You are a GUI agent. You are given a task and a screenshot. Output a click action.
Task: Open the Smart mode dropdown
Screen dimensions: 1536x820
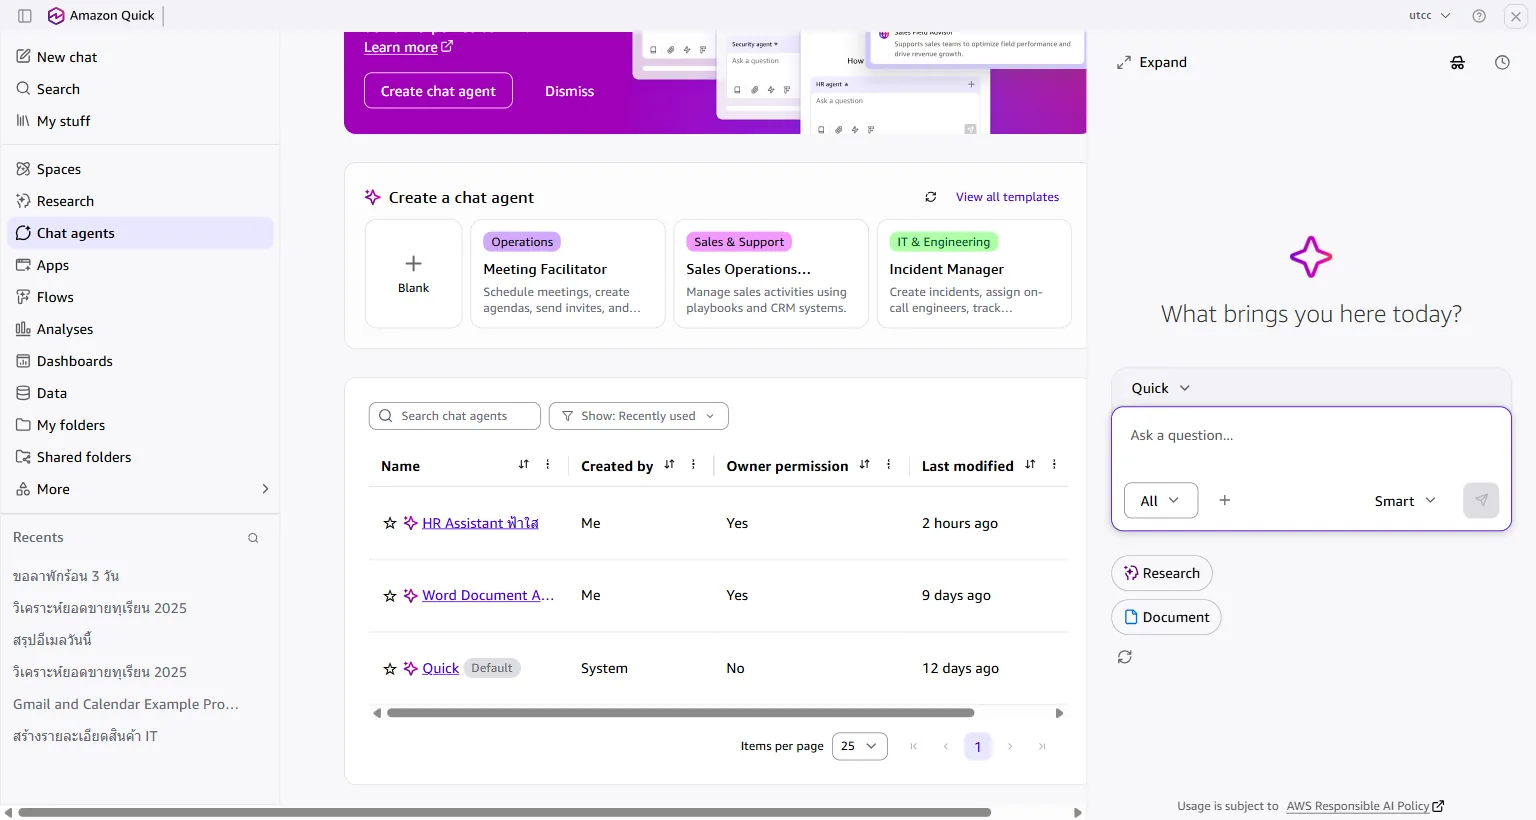tap(1405, 500)
